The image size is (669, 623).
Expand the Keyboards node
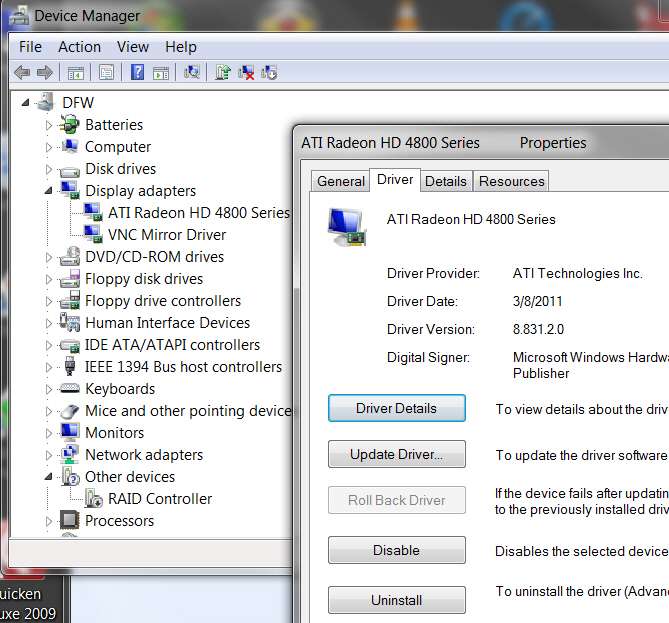[49, 389]
